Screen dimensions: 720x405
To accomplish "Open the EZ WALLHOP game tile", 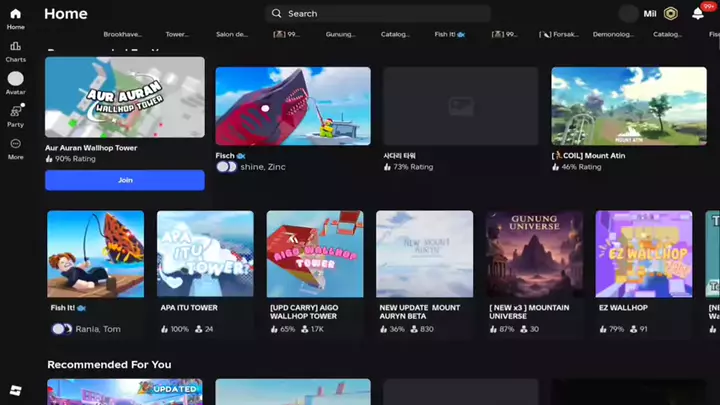I will pos(643,254).
